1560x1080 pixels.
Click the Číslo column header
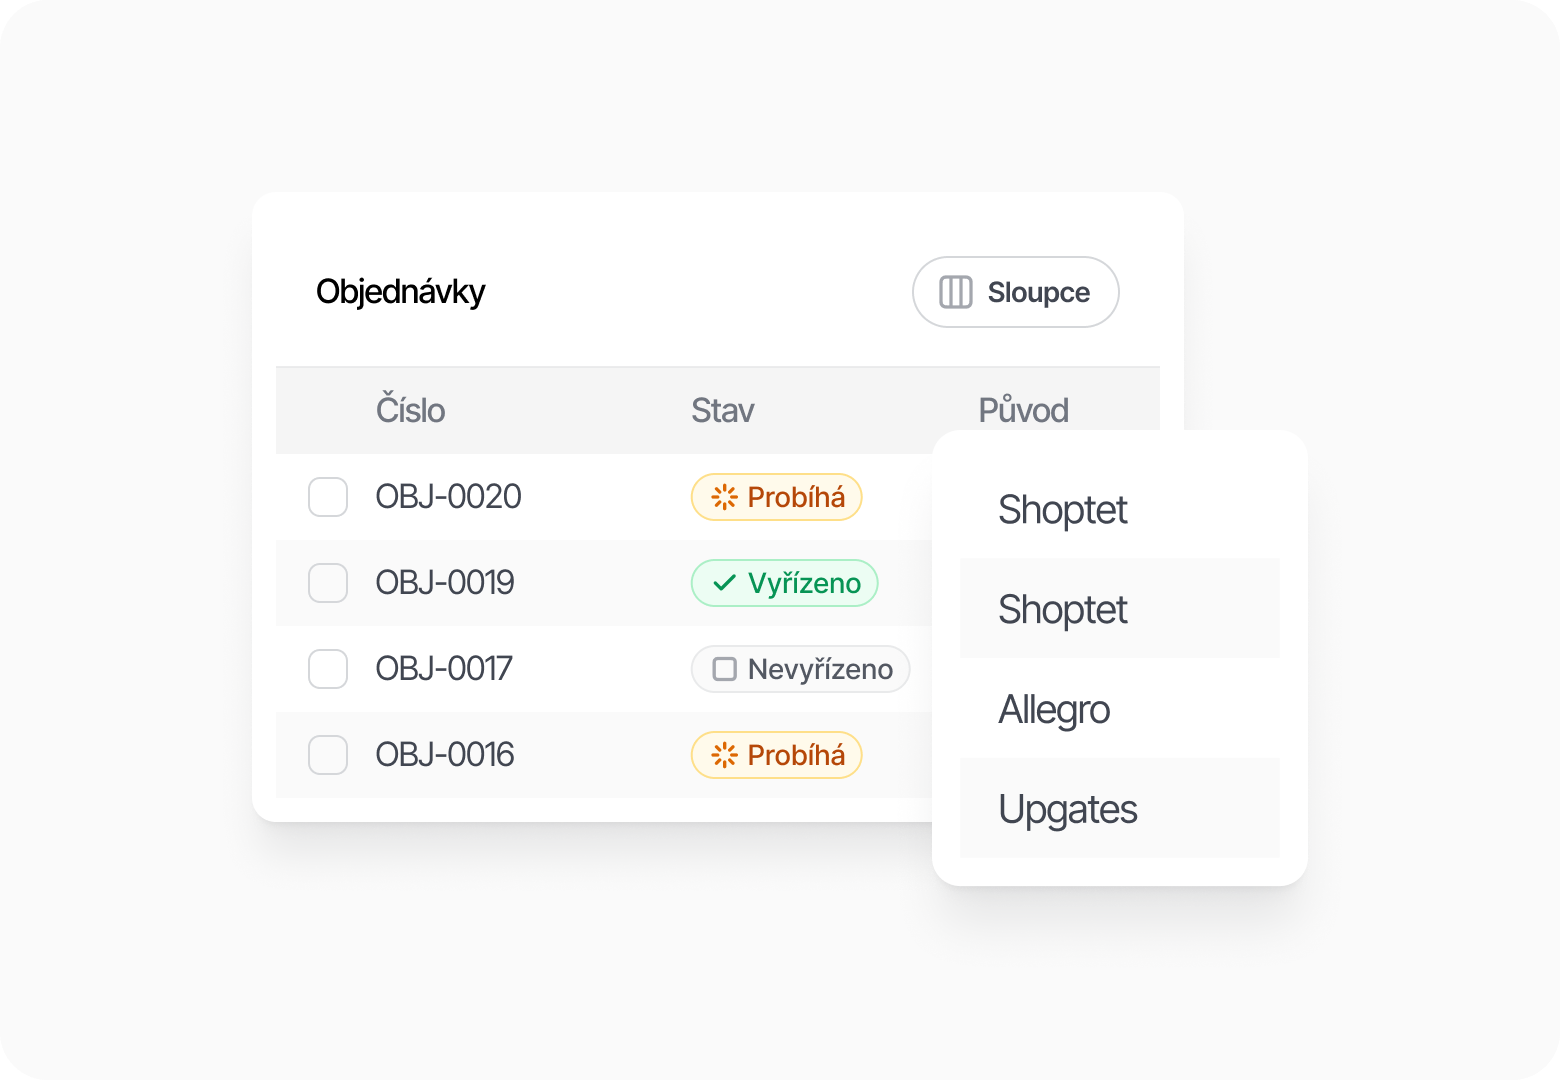410,410
